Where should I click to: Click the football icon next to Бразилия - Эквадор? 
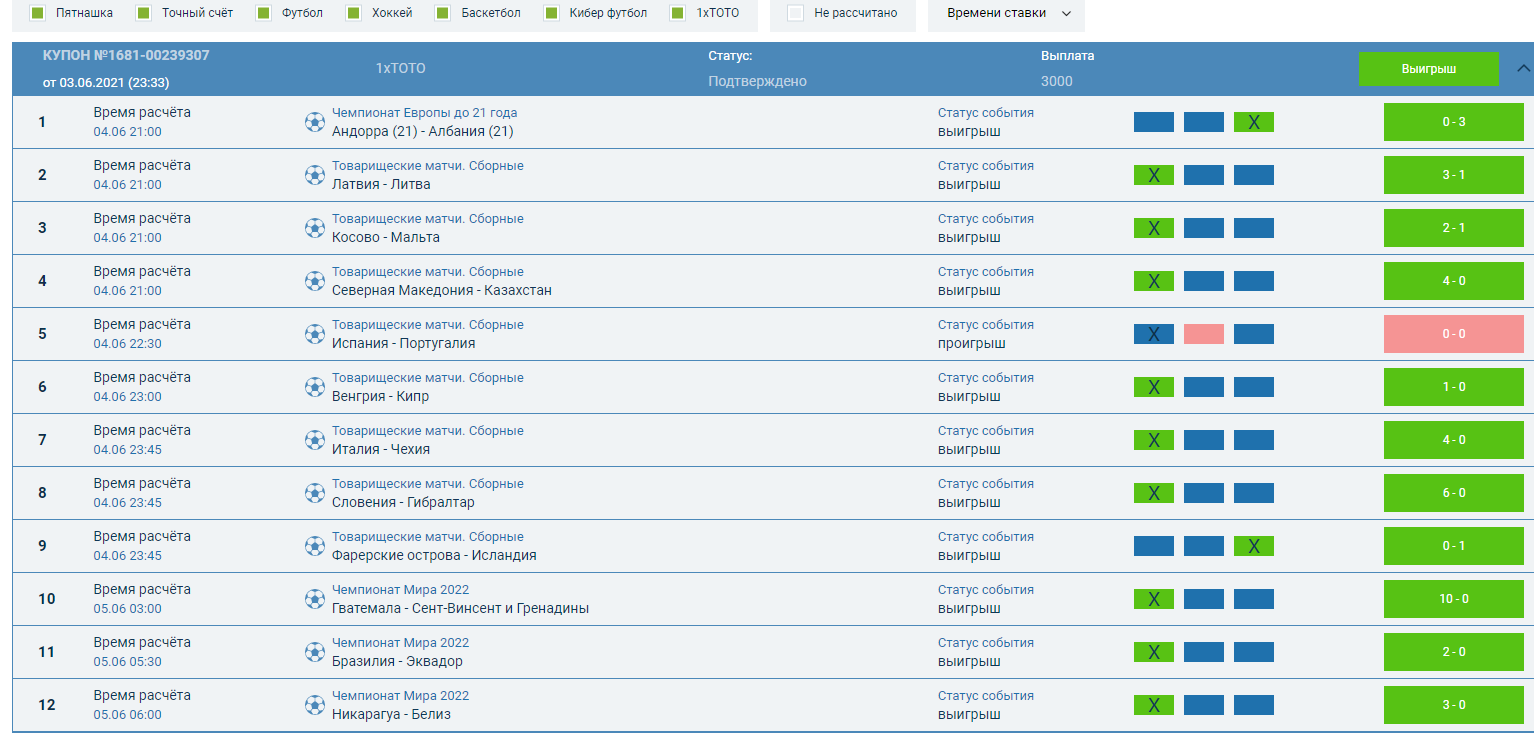pos(315,652)
